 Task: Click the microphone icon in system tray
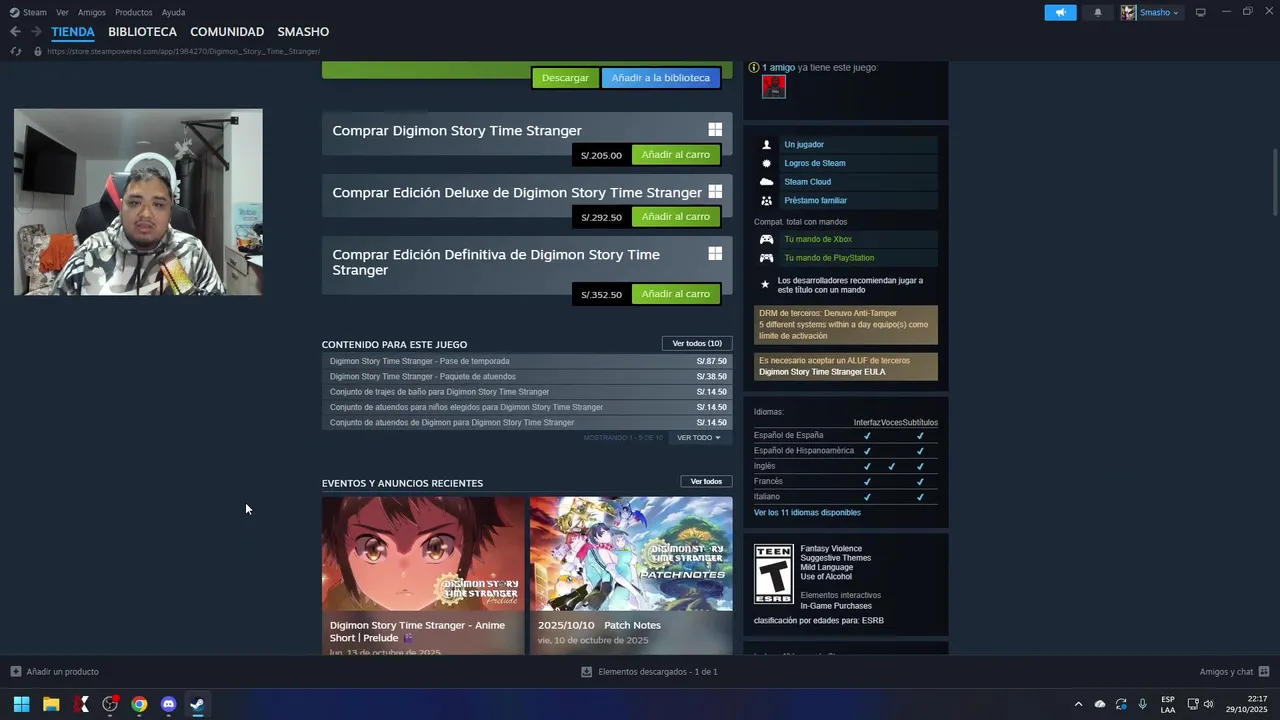click(x=1142, y=704)
